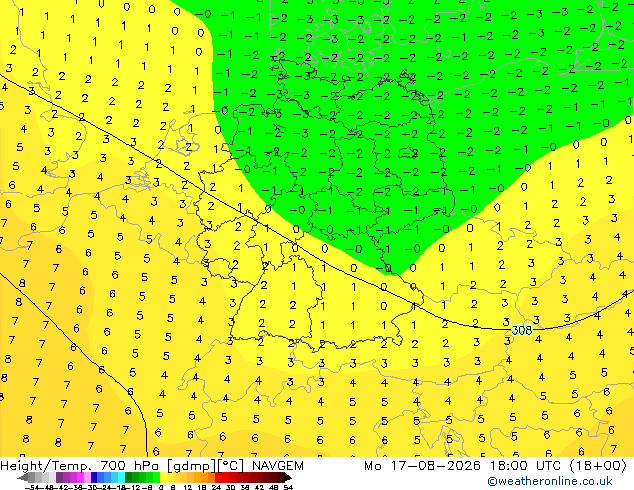Click the '(18+00)' forecast hour text
This screenshot has height=490, width=634.
coord(598,466)
